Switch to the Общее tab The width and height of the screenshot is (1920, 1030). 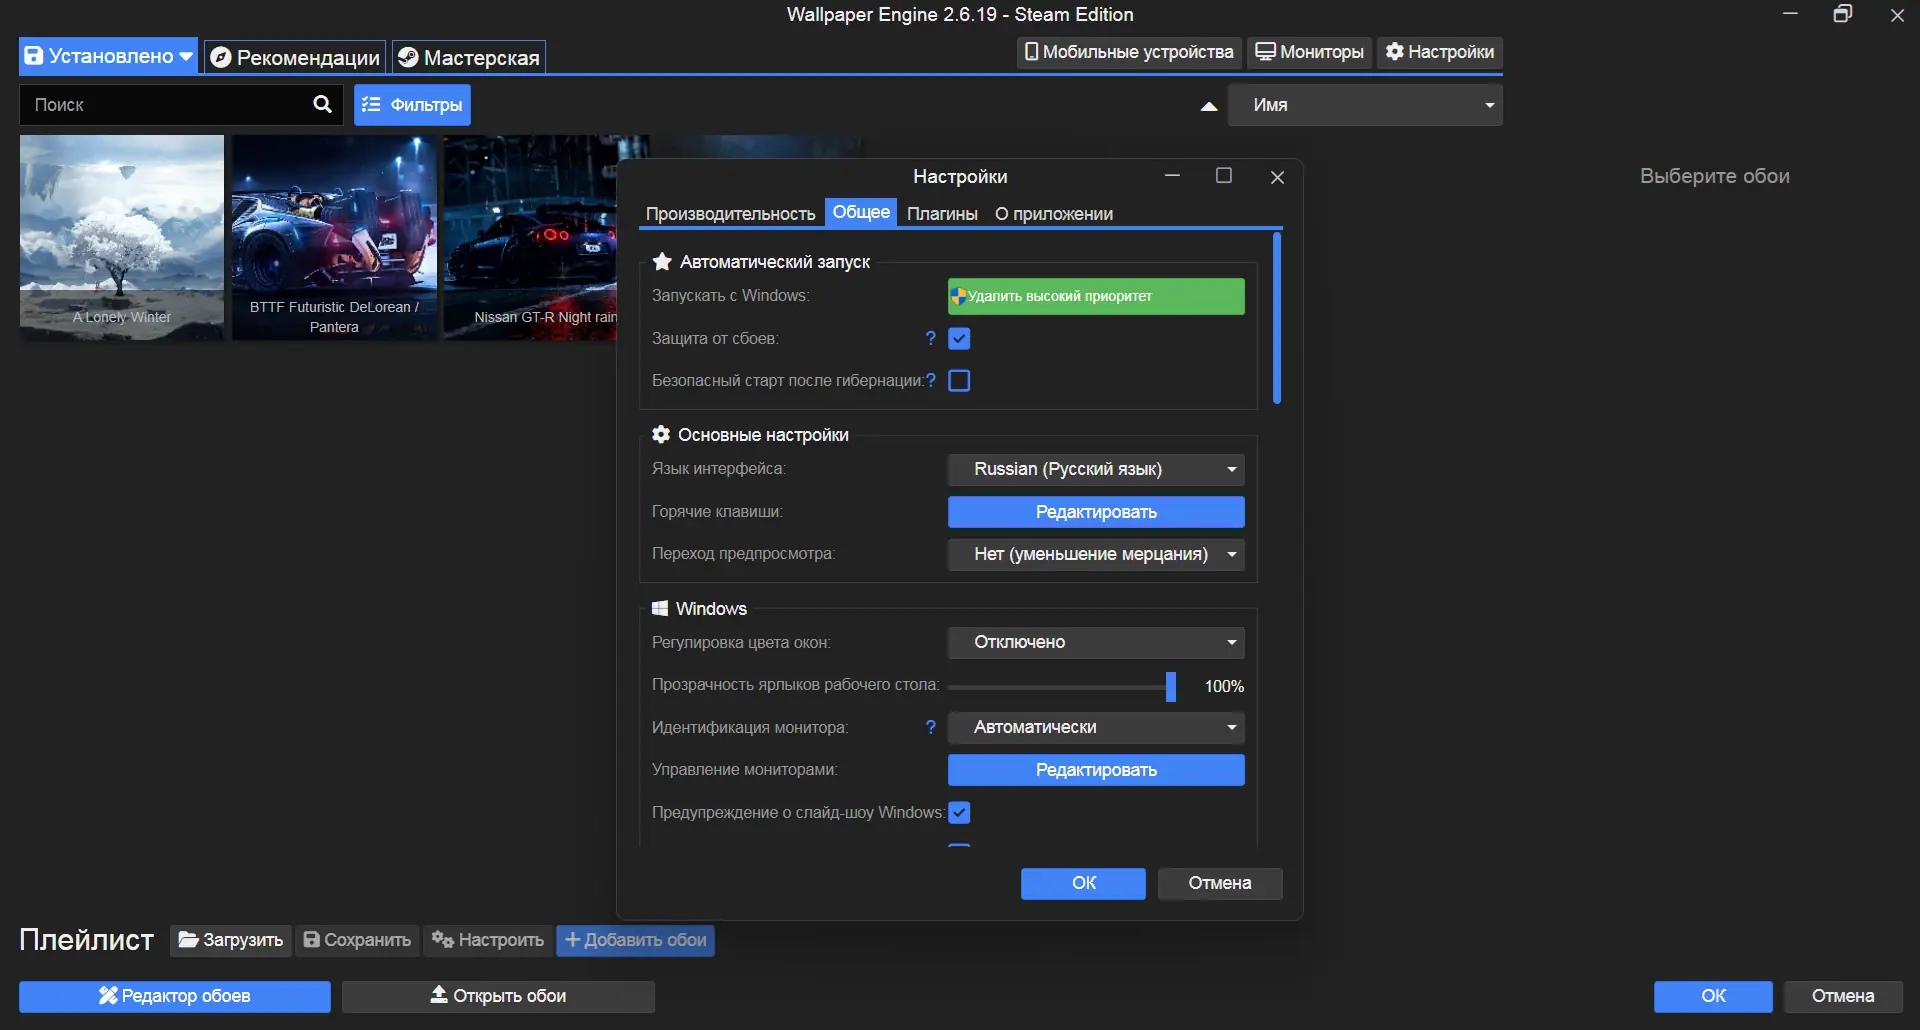[x=861, y=212]
